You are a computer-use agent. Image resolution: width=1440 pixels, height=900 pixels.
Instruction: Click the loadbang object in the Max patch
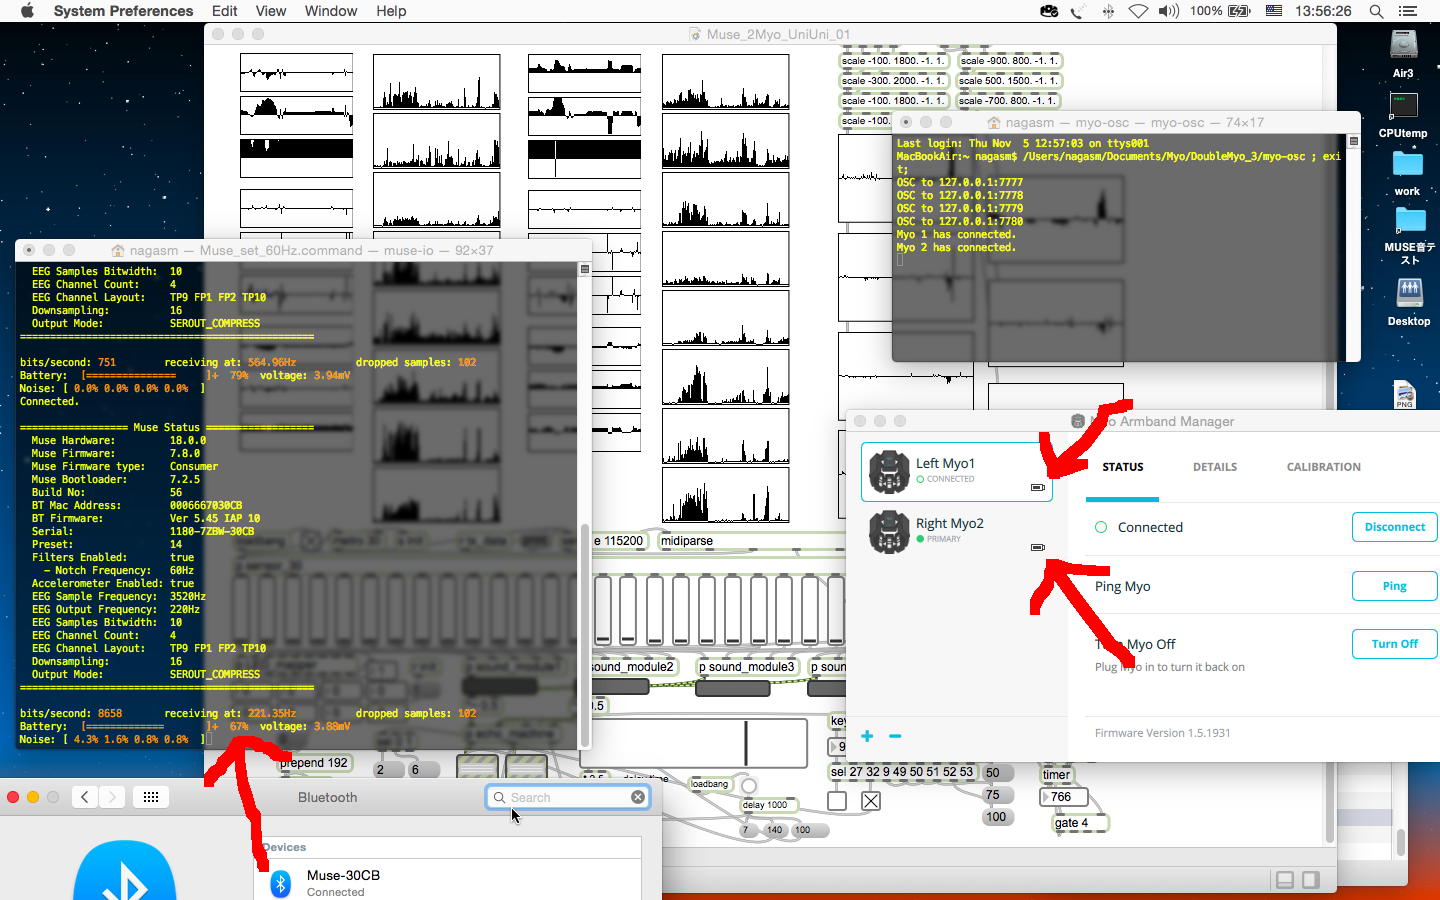tap(710, 784)
